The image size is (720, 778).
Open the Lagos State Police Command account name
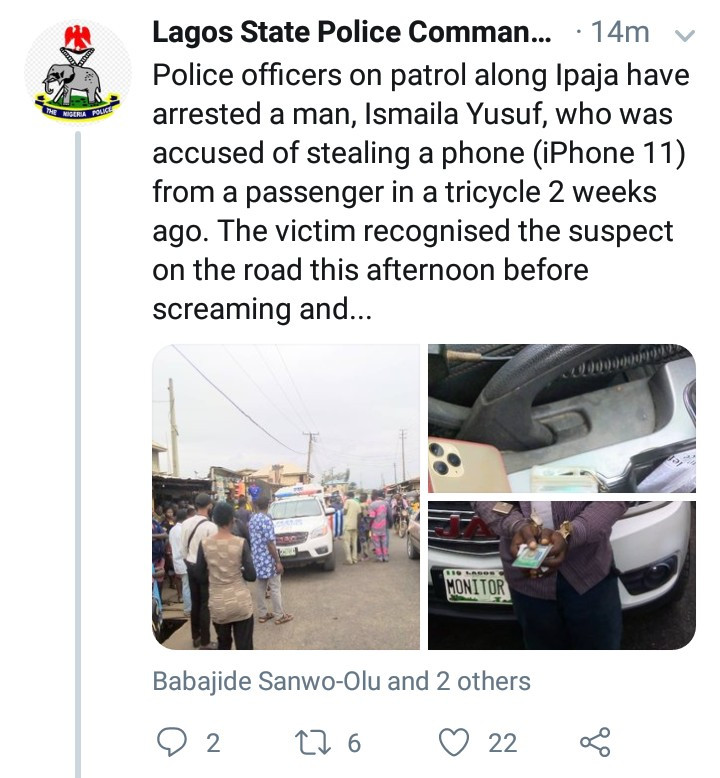351,33
